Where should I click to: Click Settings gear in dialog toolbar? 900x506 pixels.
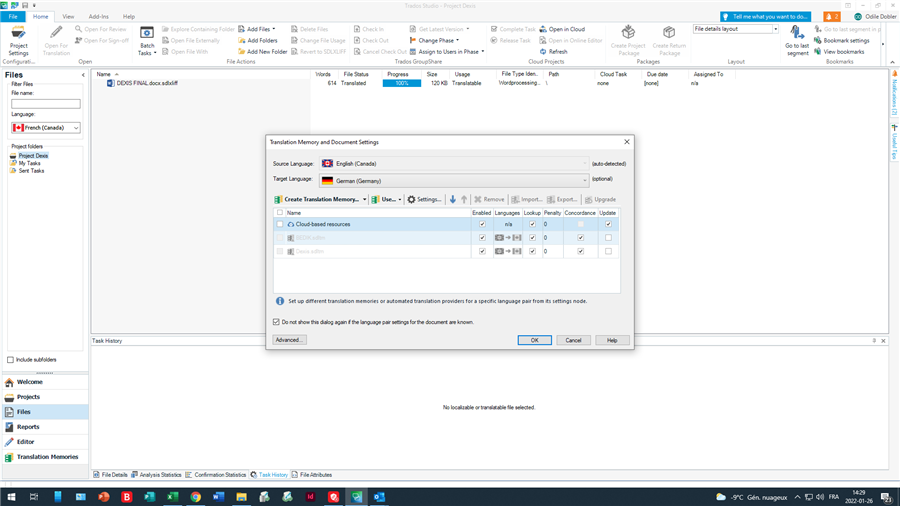(x=424, y=199)
